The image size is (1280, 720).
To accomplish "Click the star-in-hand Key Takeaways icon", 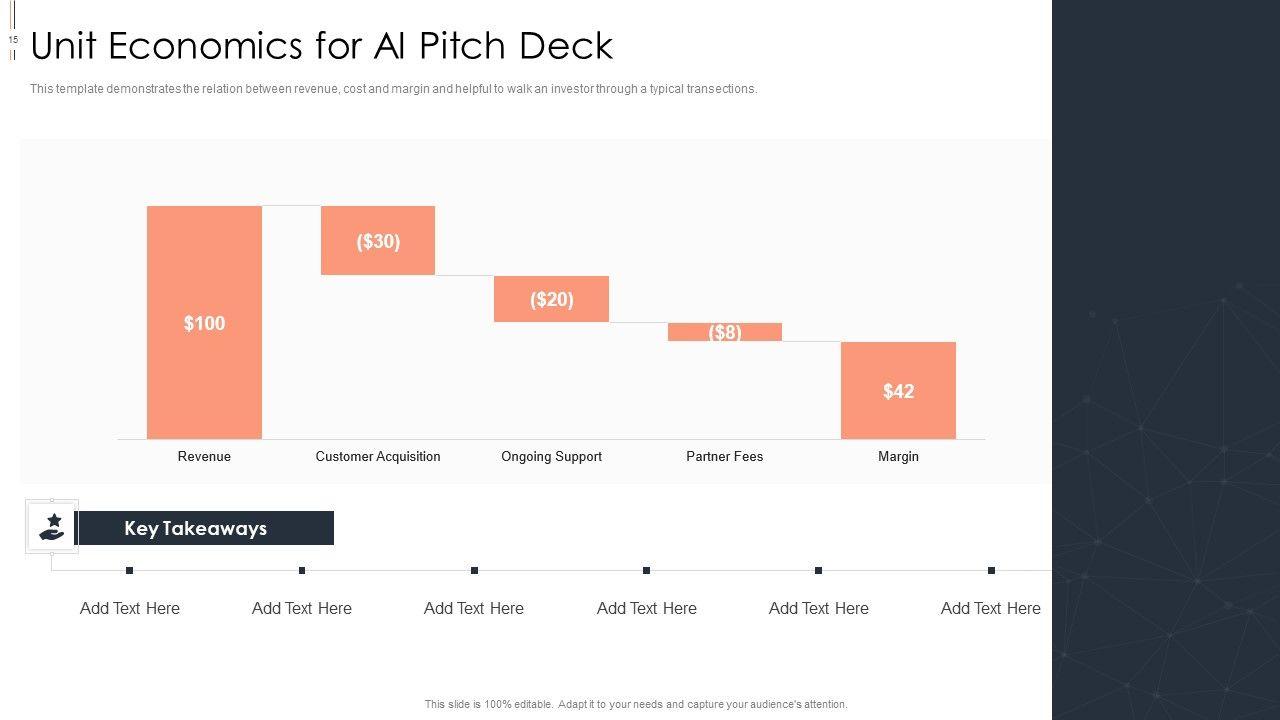I will pyautogui.click(x=52, y=526).
